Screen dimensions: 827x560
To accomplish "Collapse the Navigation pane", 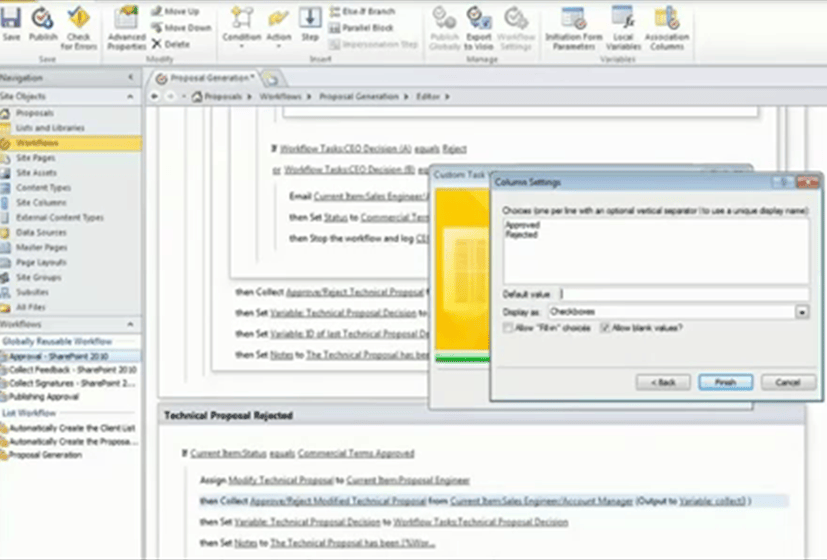I will coord(130,78).
